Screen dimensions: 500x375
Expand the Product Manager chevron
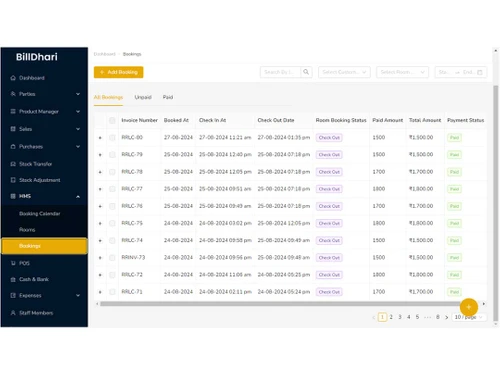pyautogui.click(x=78, y=111)
